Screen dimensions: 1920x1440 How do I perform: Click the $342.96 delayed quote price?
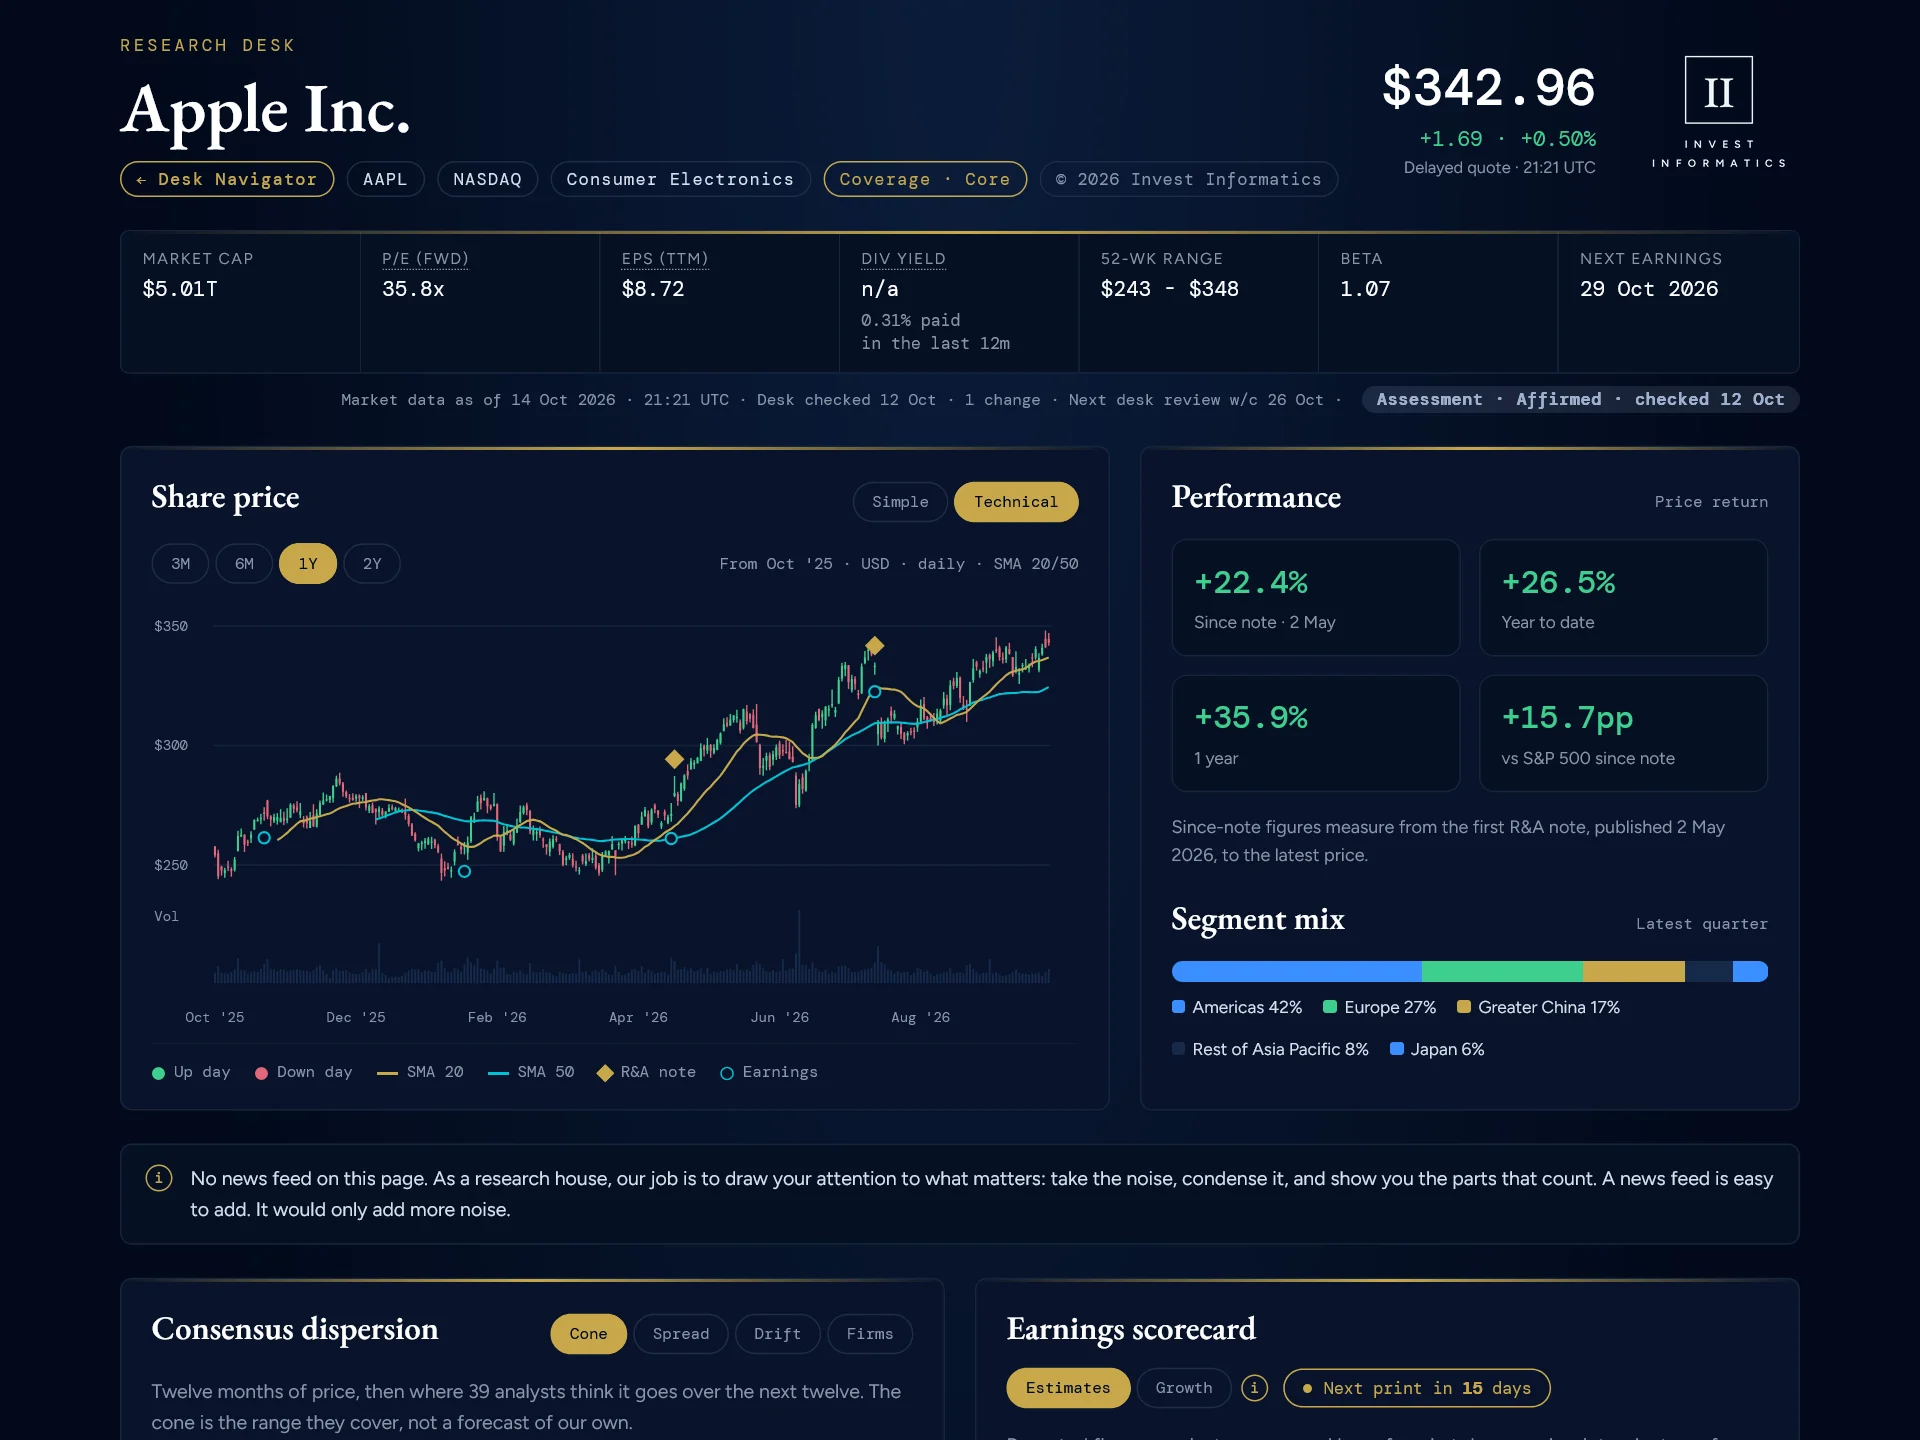(1488, 88)
